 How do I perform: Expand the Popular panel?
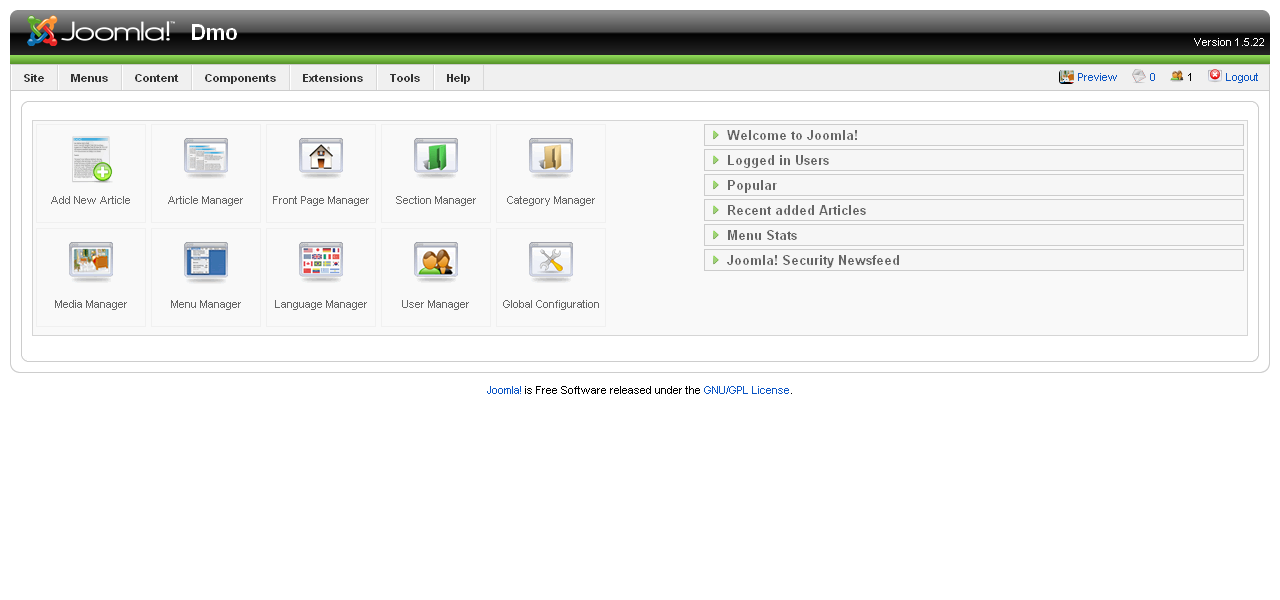[752, 185]
